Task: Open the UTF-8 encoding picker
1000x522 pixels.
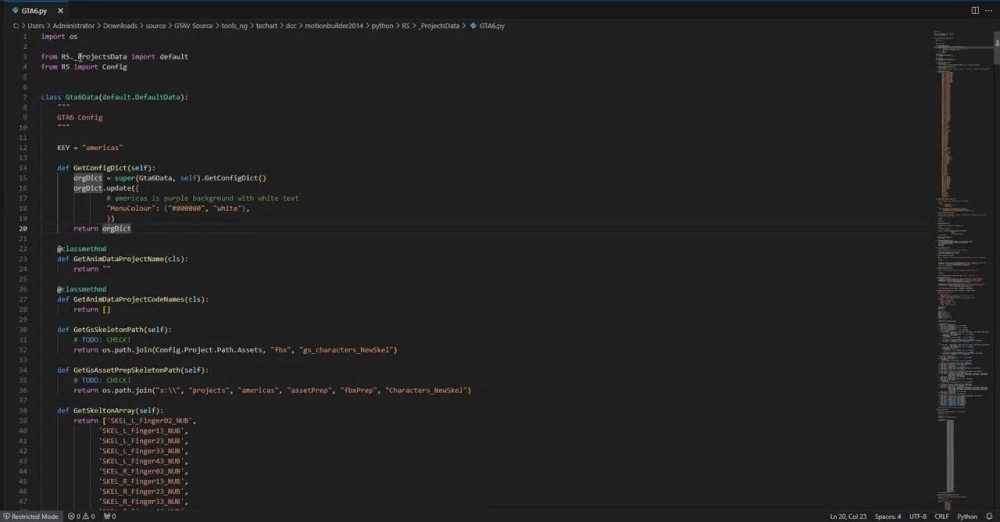Action: coord(917,516)
